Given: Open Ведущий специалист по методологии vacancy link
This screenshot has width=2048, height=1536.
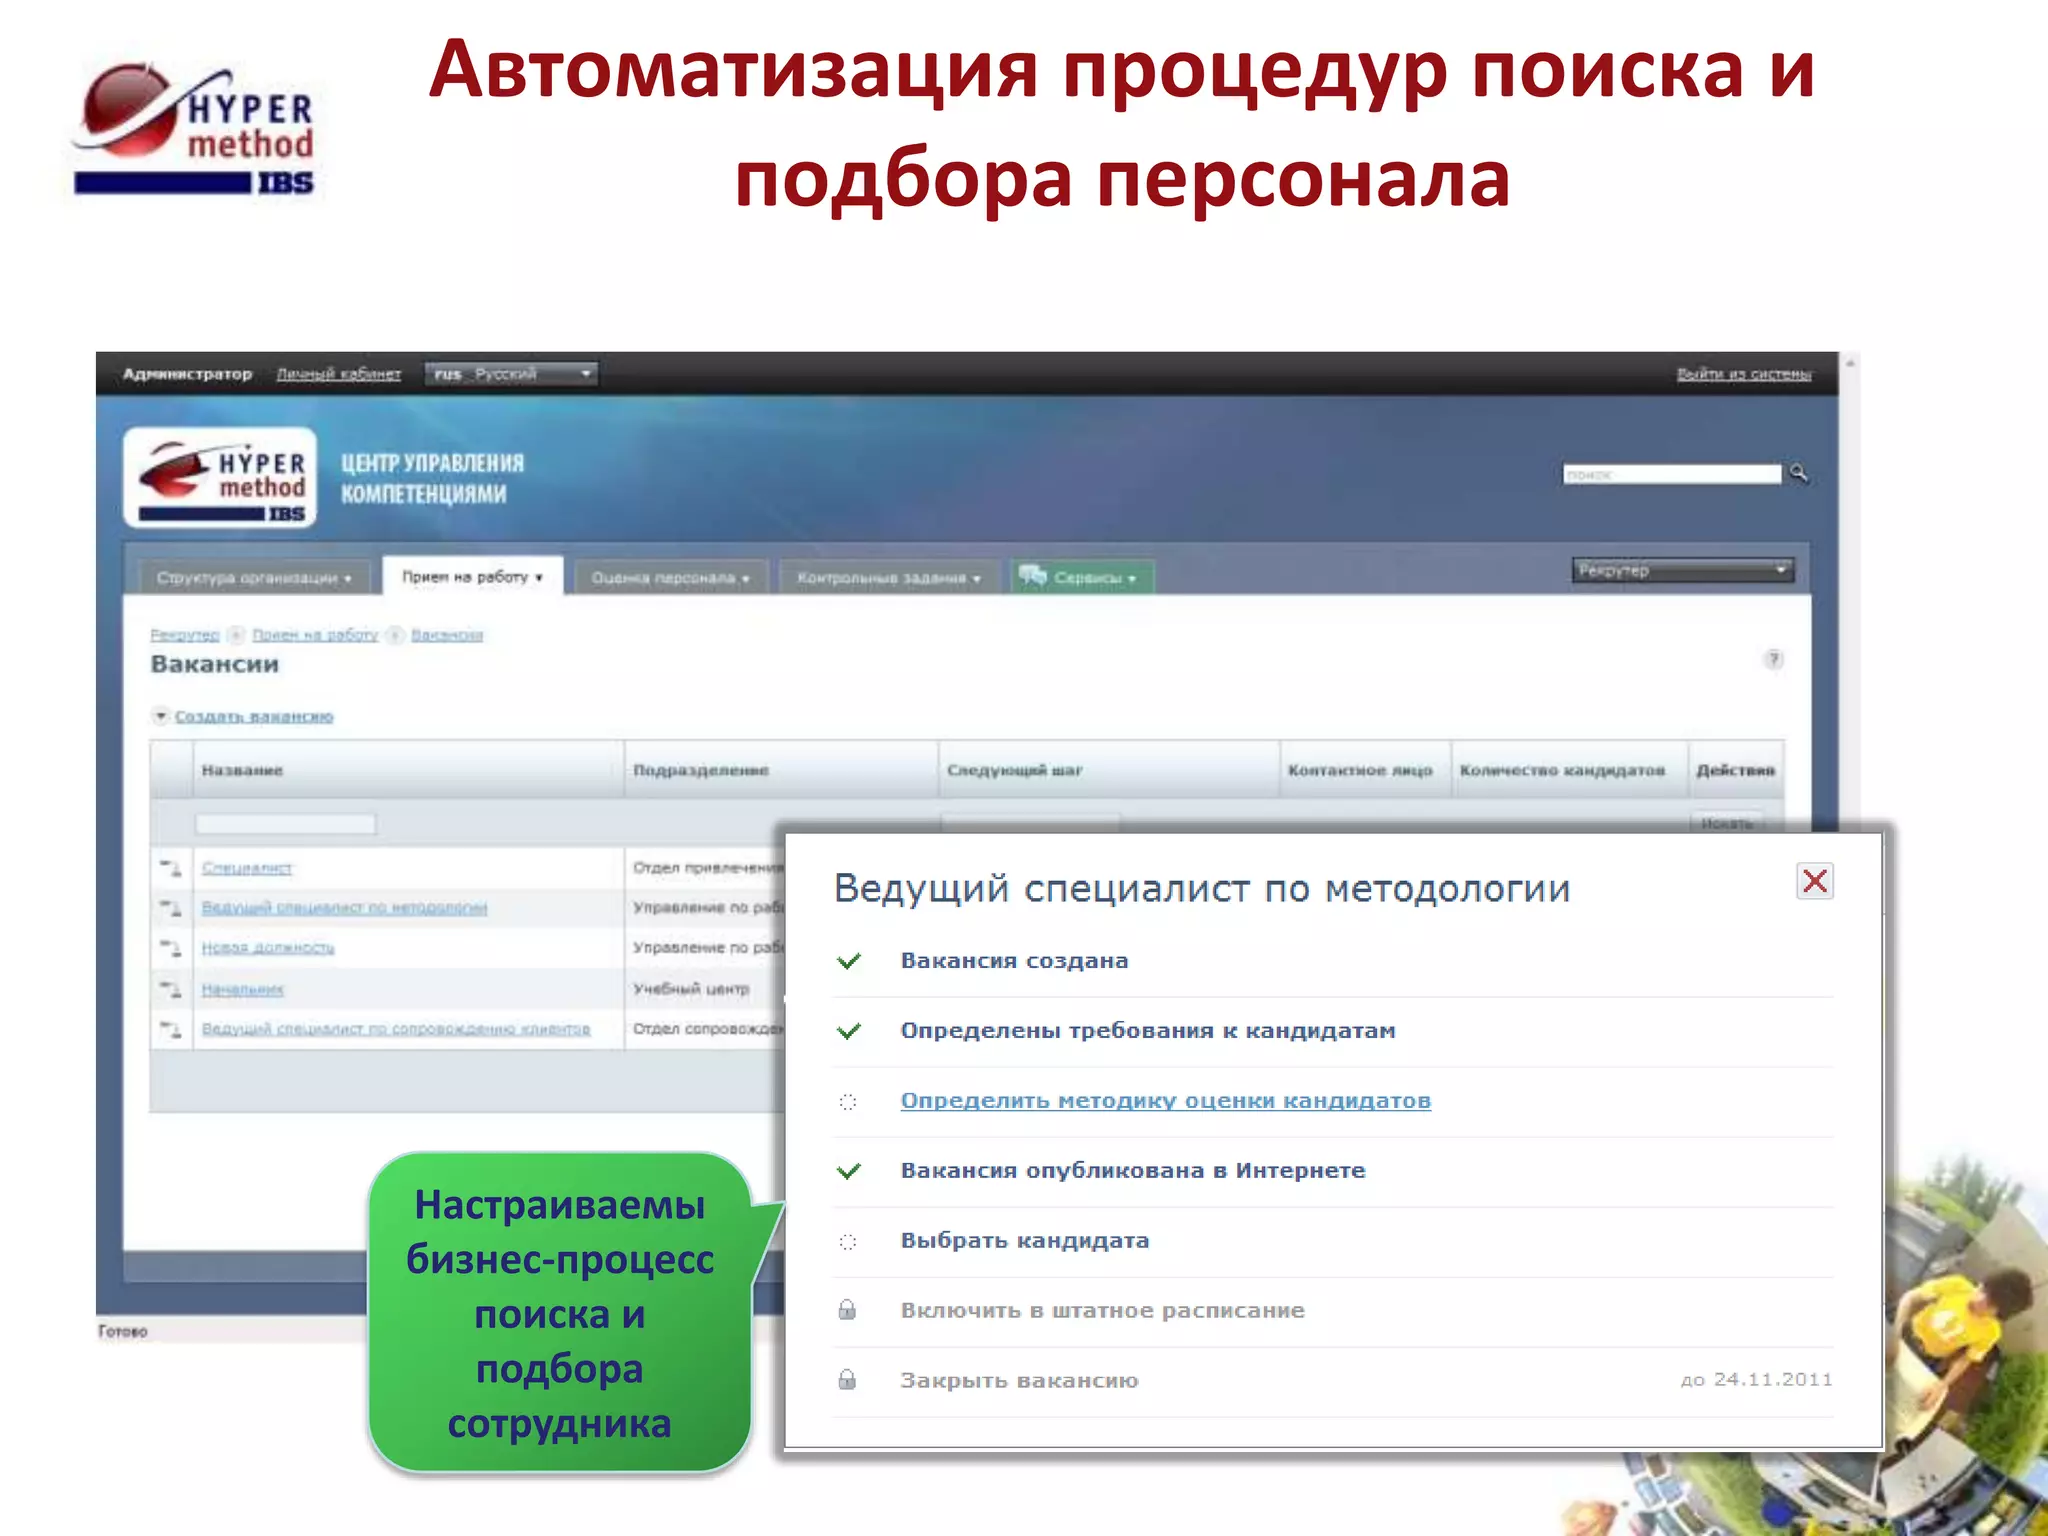Looking at the screenshot, I should click(x=344, y=908).
